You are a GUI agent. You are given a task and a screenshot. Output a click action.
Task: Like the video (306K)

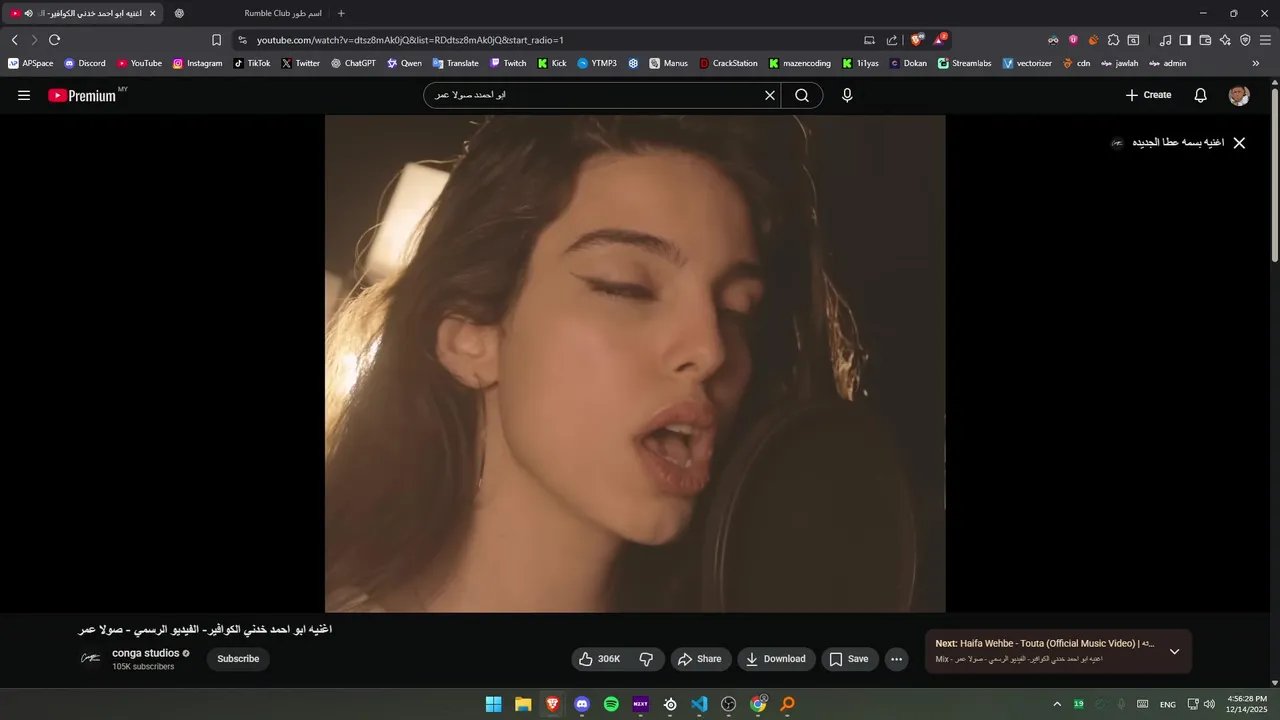(599, 659)
